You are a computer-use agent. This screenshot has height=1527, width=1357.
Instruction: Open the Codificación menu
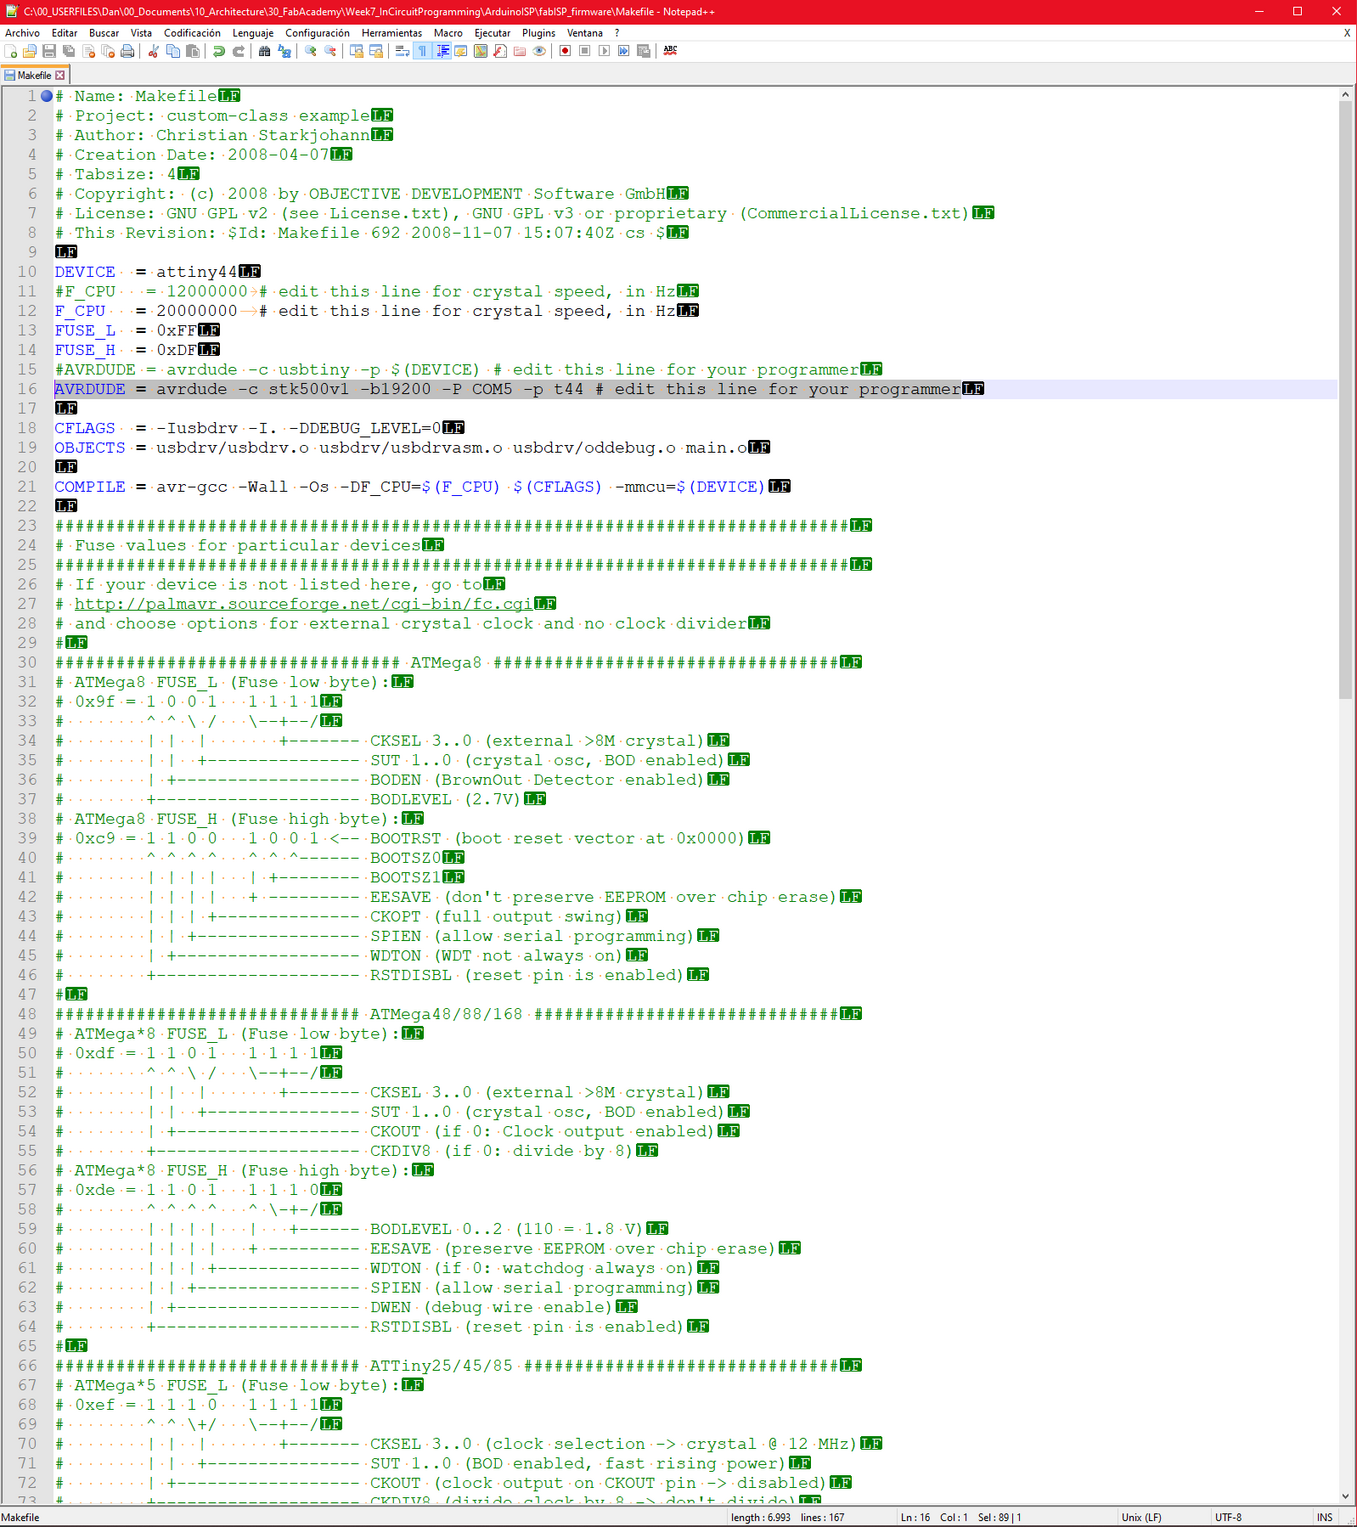coord(192,33)
